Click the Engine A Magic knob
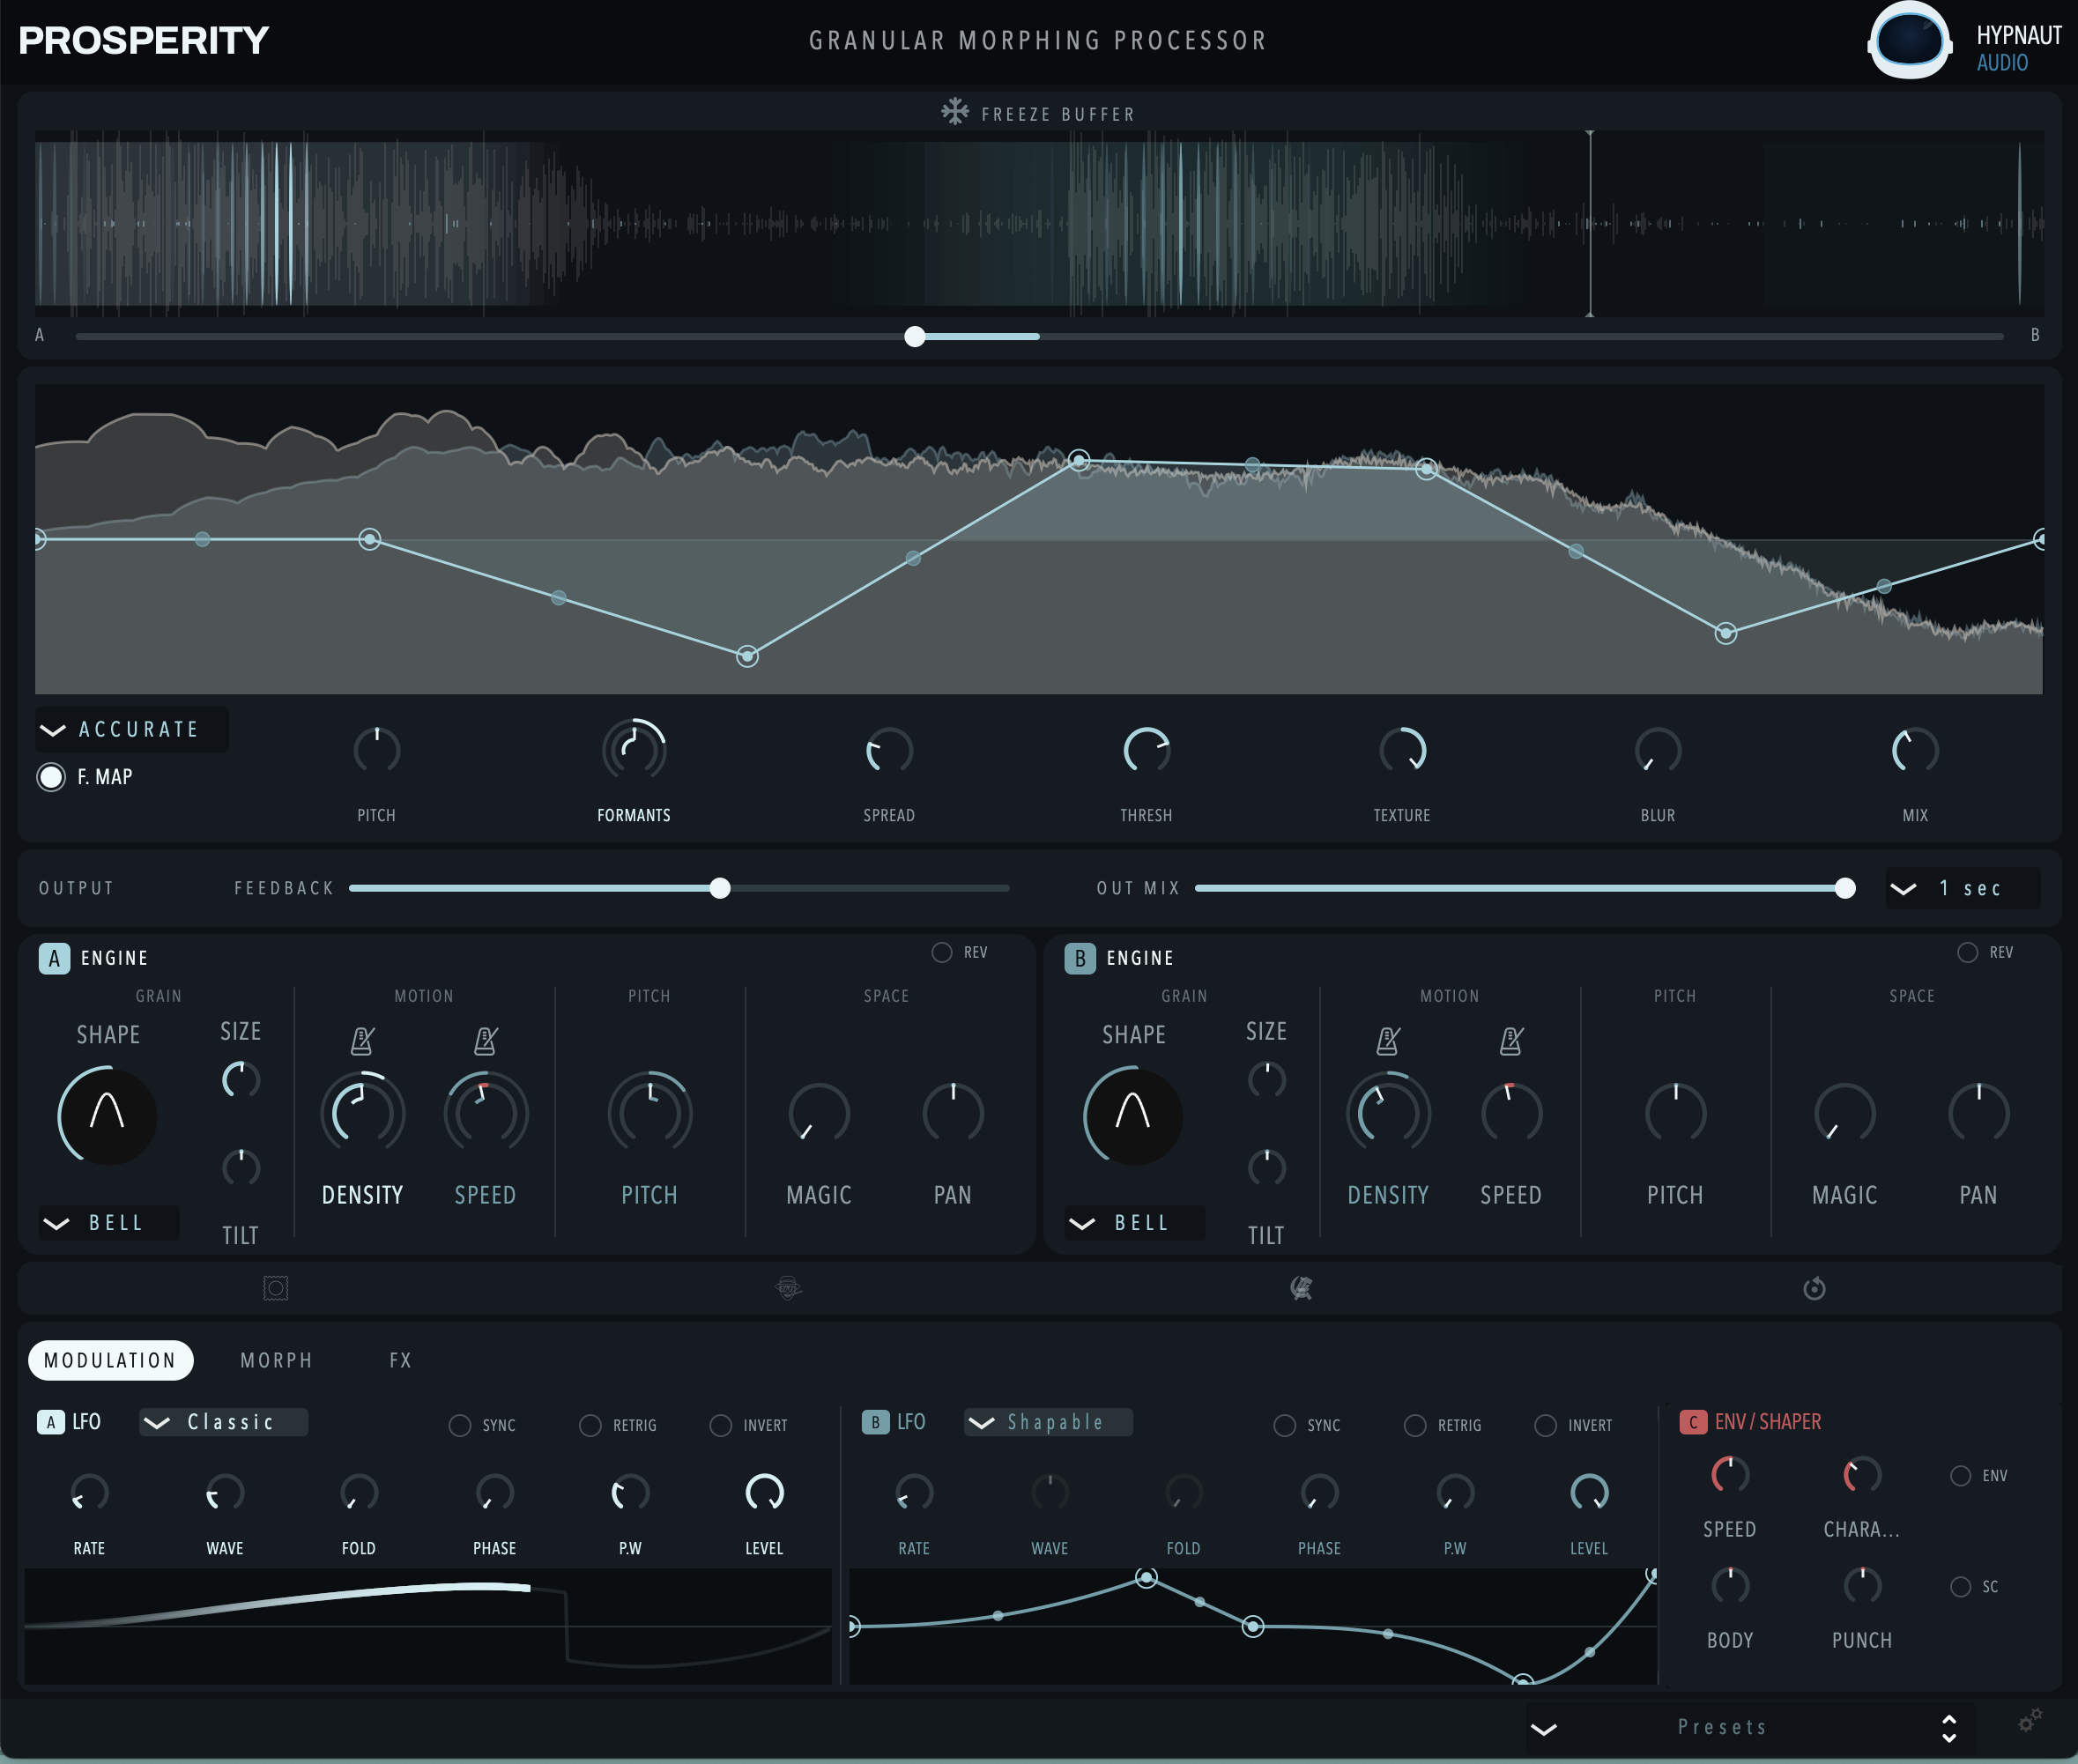Screen dimensions: 2078x1764 [819, 1113]
